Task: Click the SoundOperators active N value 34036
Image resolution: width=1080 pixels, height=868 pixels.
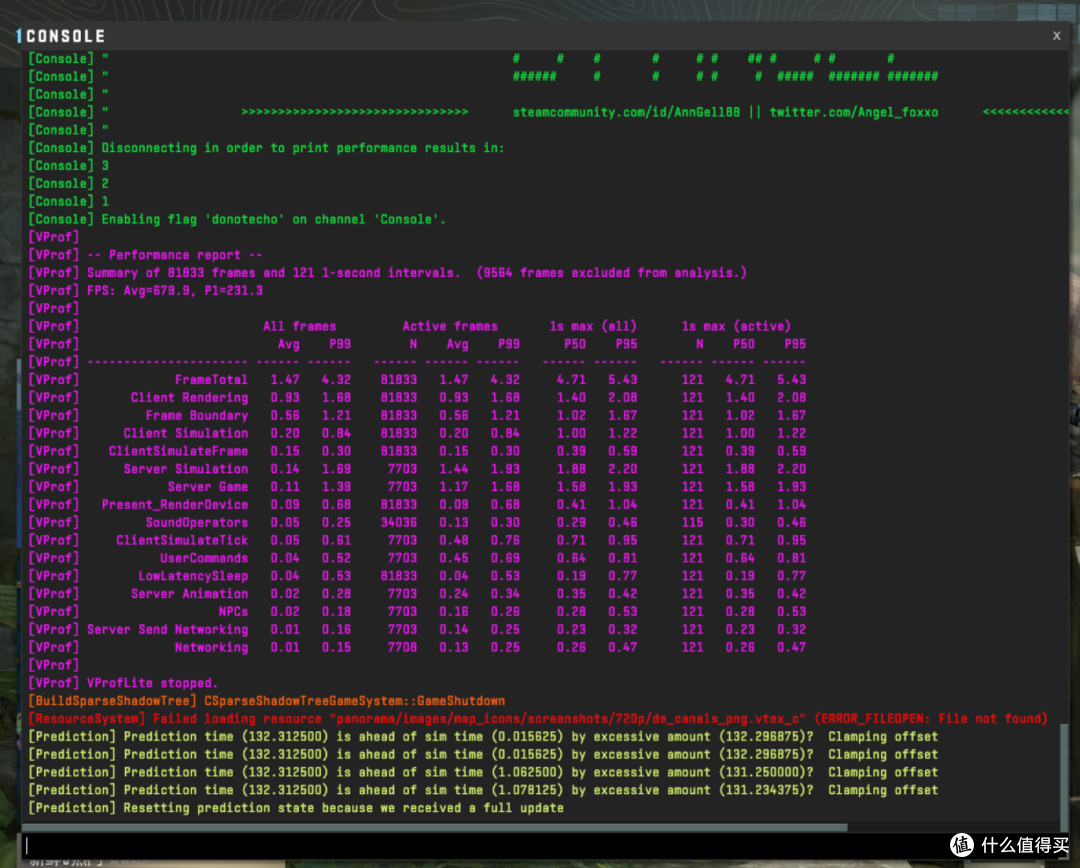Action: pyautogui.click(x=398, y=523)
